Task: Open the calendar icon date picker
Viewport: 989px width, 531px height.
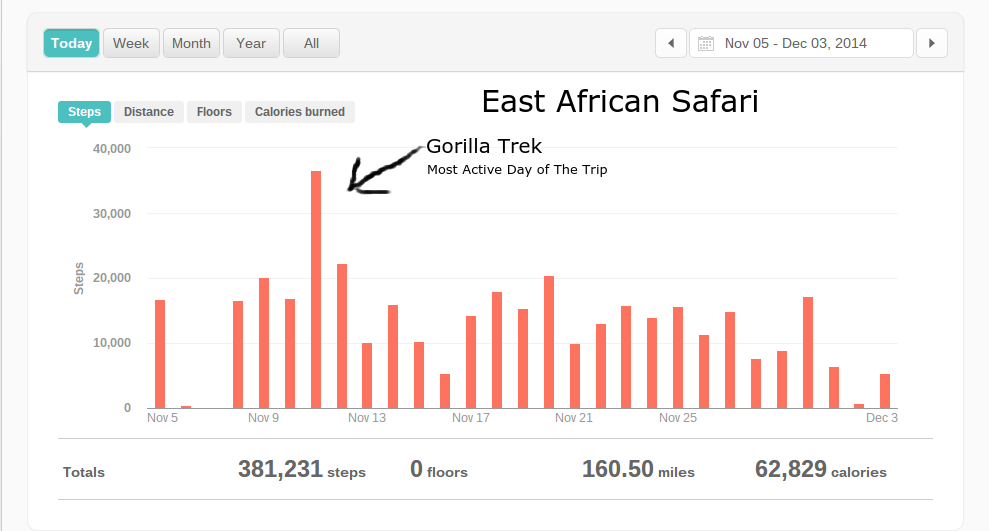Action: [x=706, y=43]
